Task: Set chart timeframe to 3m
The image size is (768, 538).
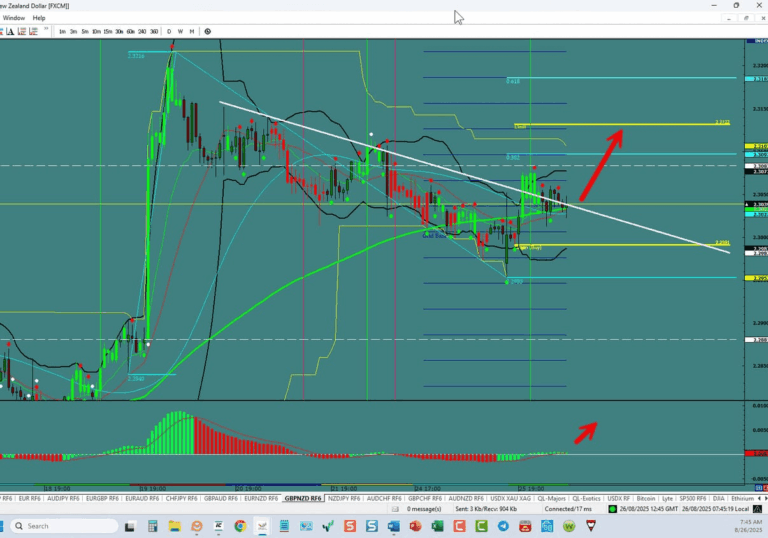Action: click(73, 31)
